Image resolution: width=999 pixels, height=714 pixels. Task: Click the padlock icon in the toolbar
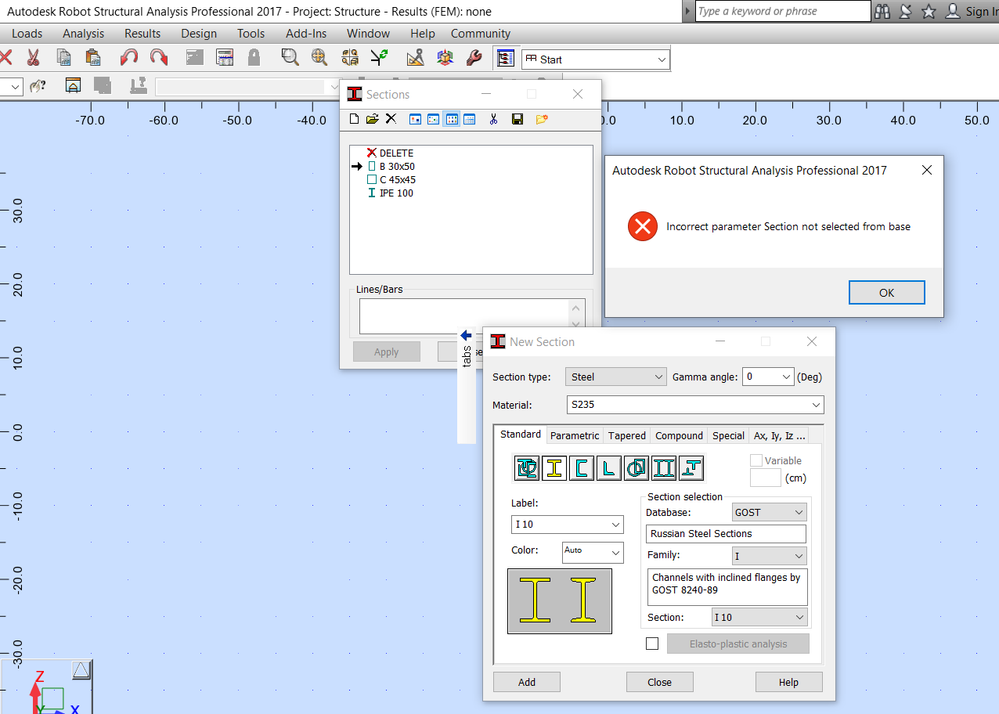pyautogui.click(x=254, y=58)
